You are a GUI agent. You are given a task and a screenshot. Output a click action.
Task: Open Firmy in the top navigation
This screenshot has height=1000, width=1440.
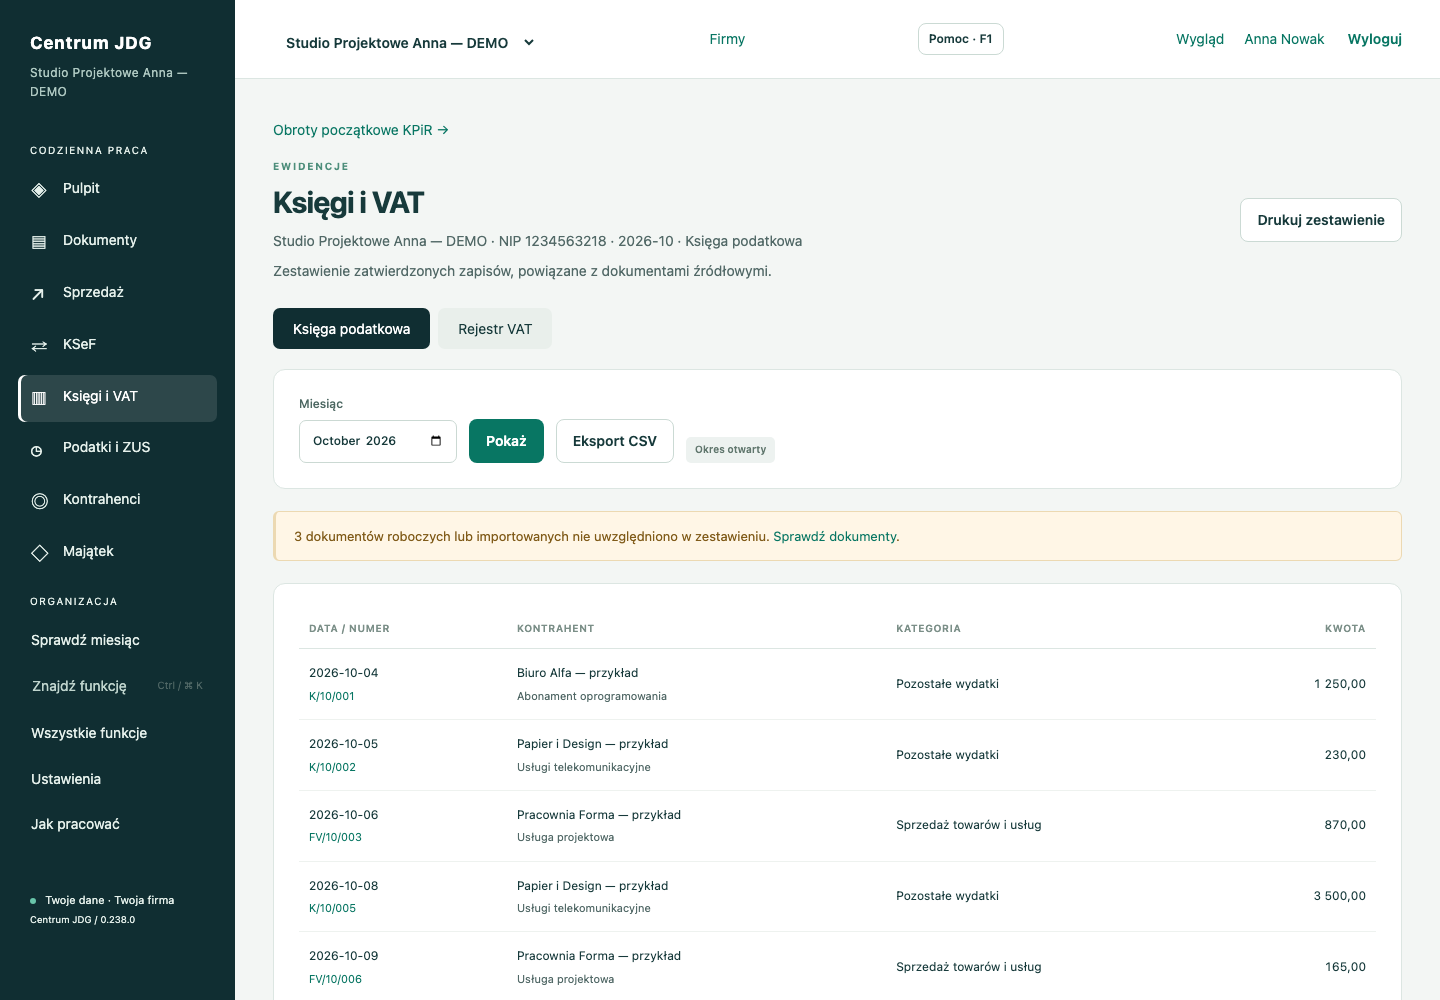click(727, 39)
